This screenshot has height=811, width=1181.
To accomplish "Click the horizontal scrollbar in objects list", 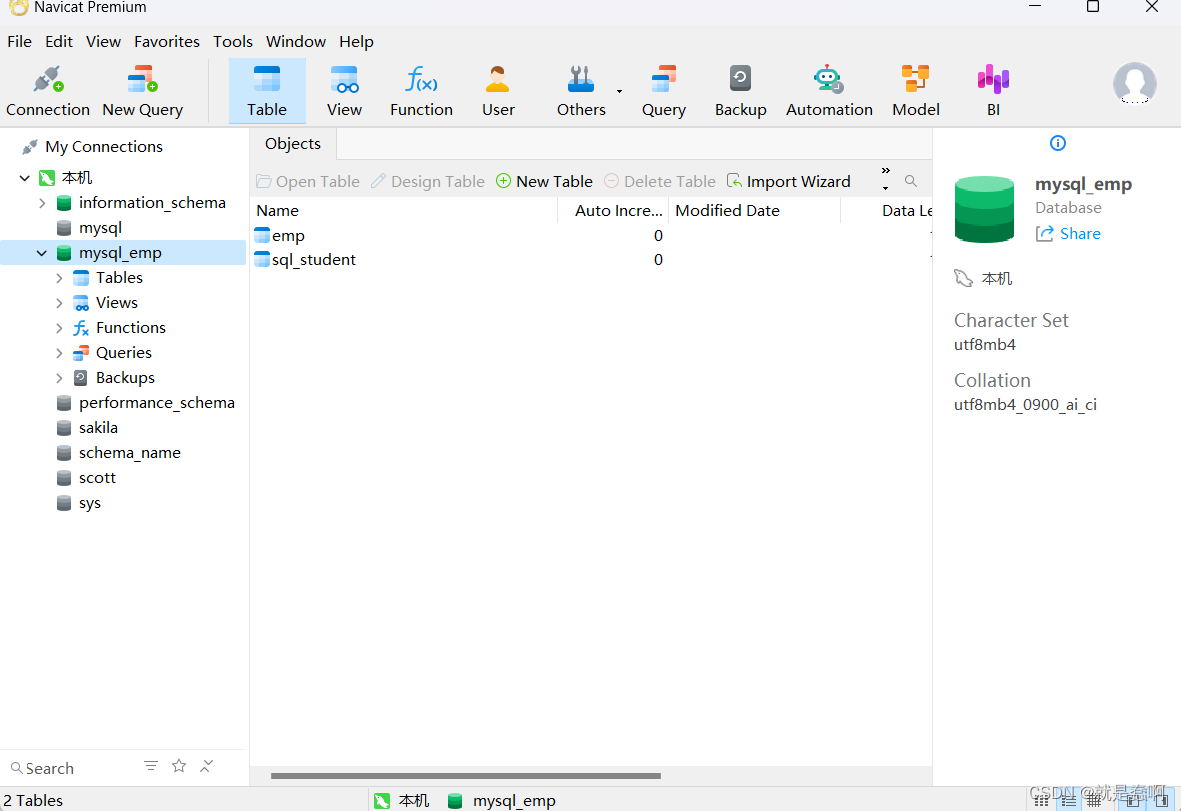I will coord(465,776).
